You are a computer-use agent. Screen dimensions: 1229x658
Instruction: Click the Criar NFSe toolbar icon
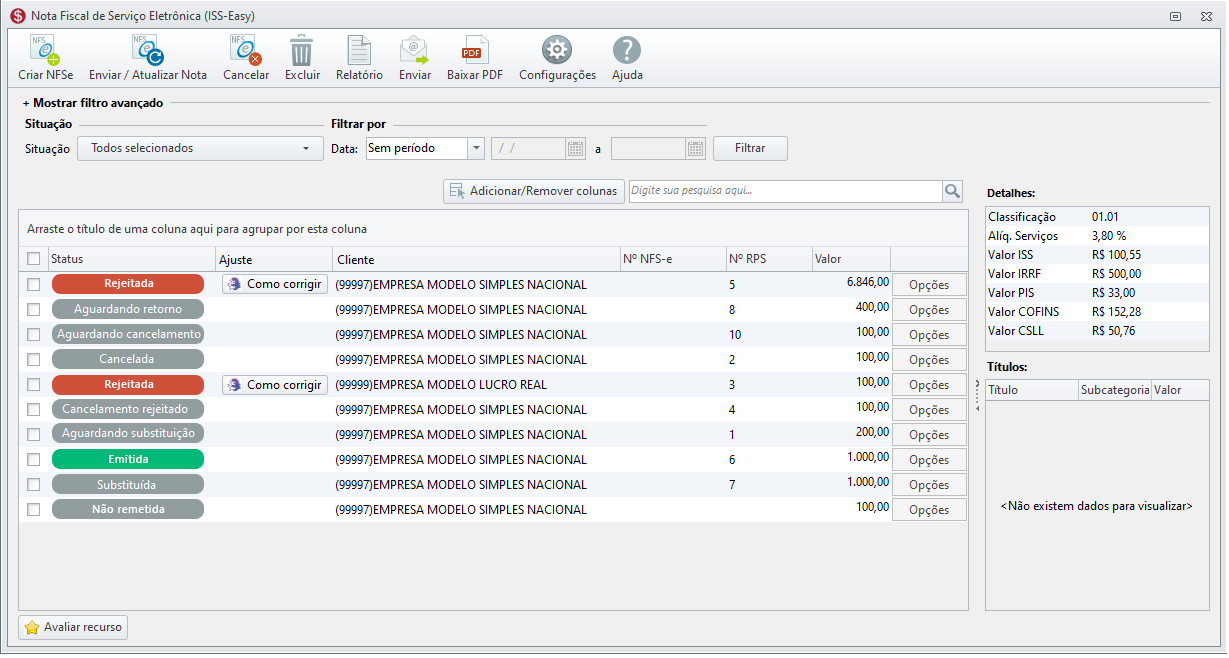pyautogui.click(x=45, y=50)
